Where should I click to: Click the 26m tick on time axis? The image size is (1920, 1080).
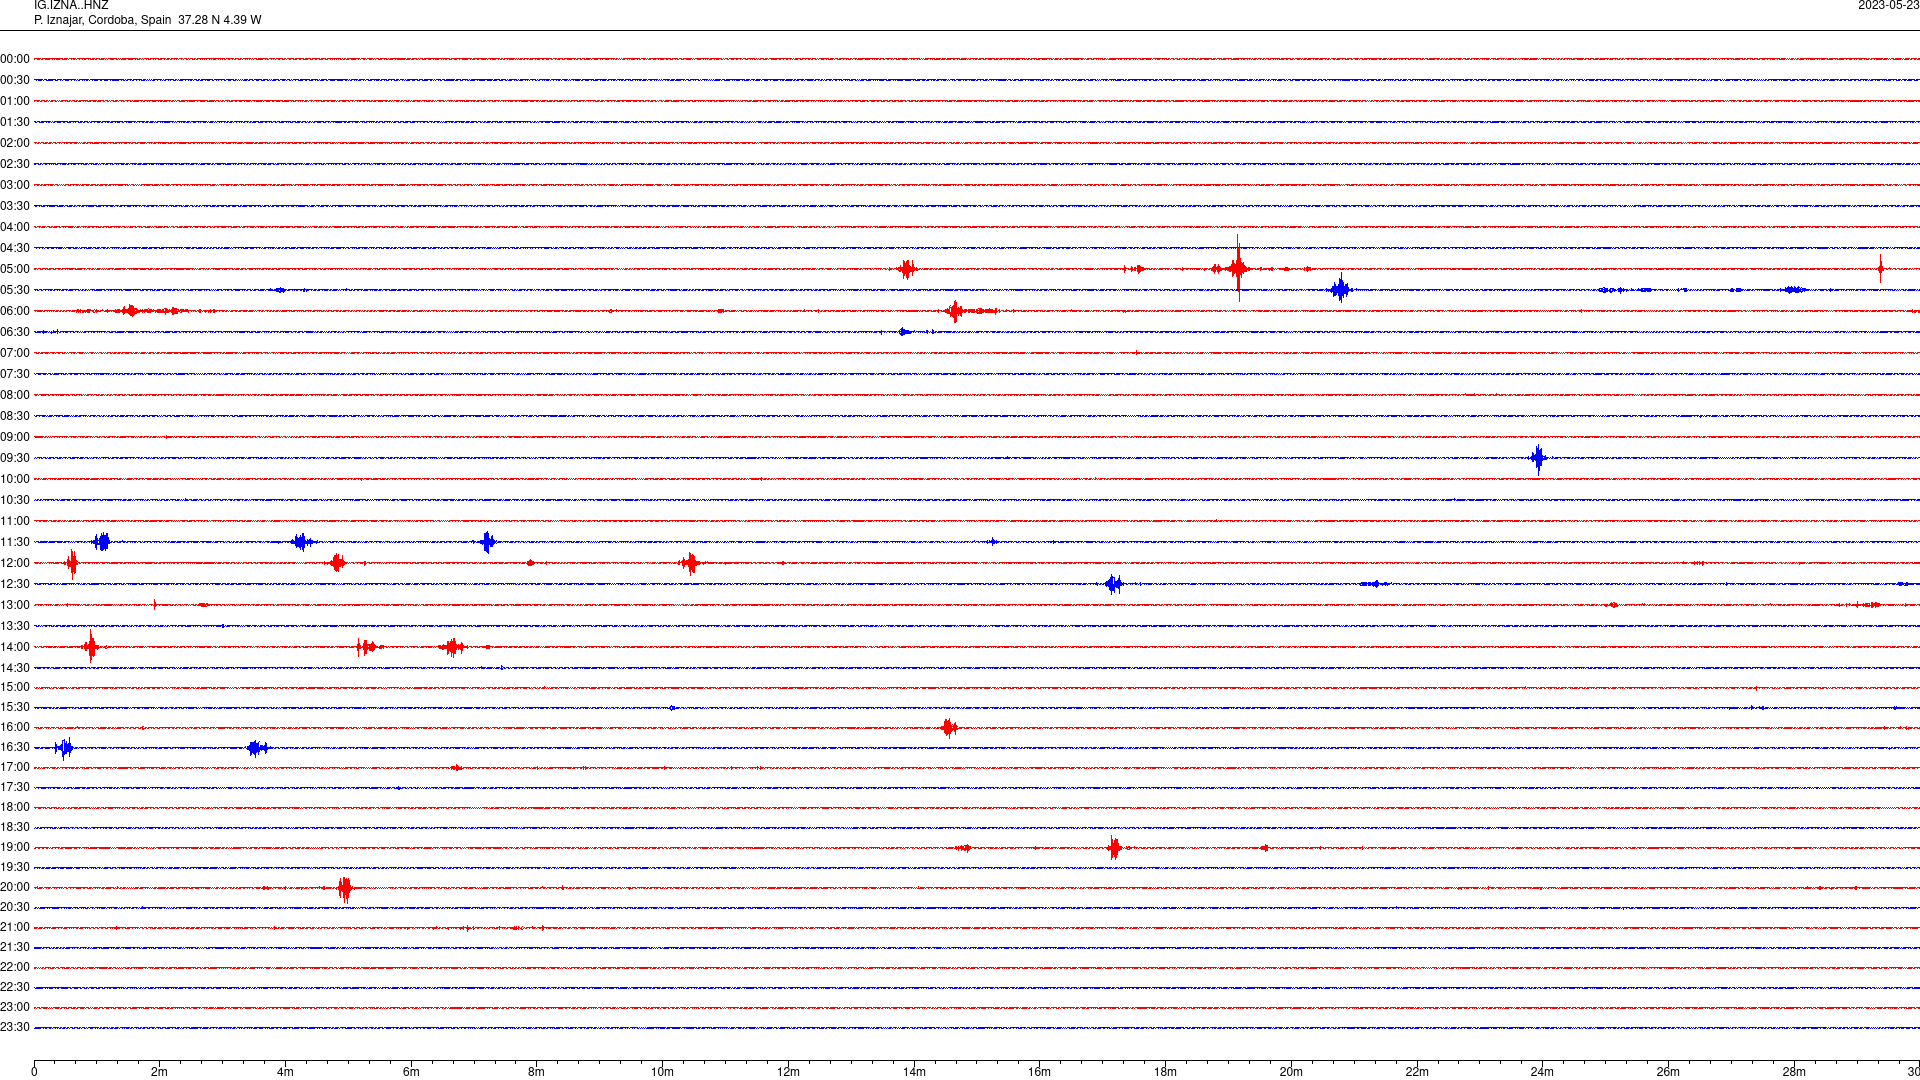[1668, 1072]
